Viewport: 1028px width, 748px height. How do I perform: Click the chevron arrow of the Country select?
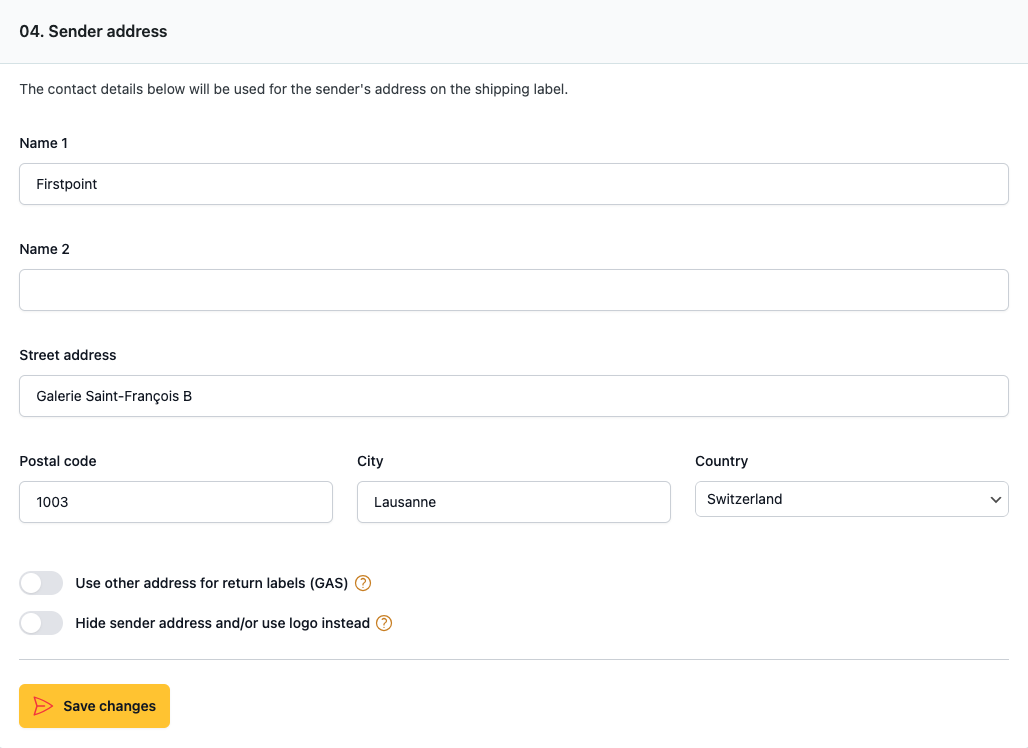[x=995, y=499]
